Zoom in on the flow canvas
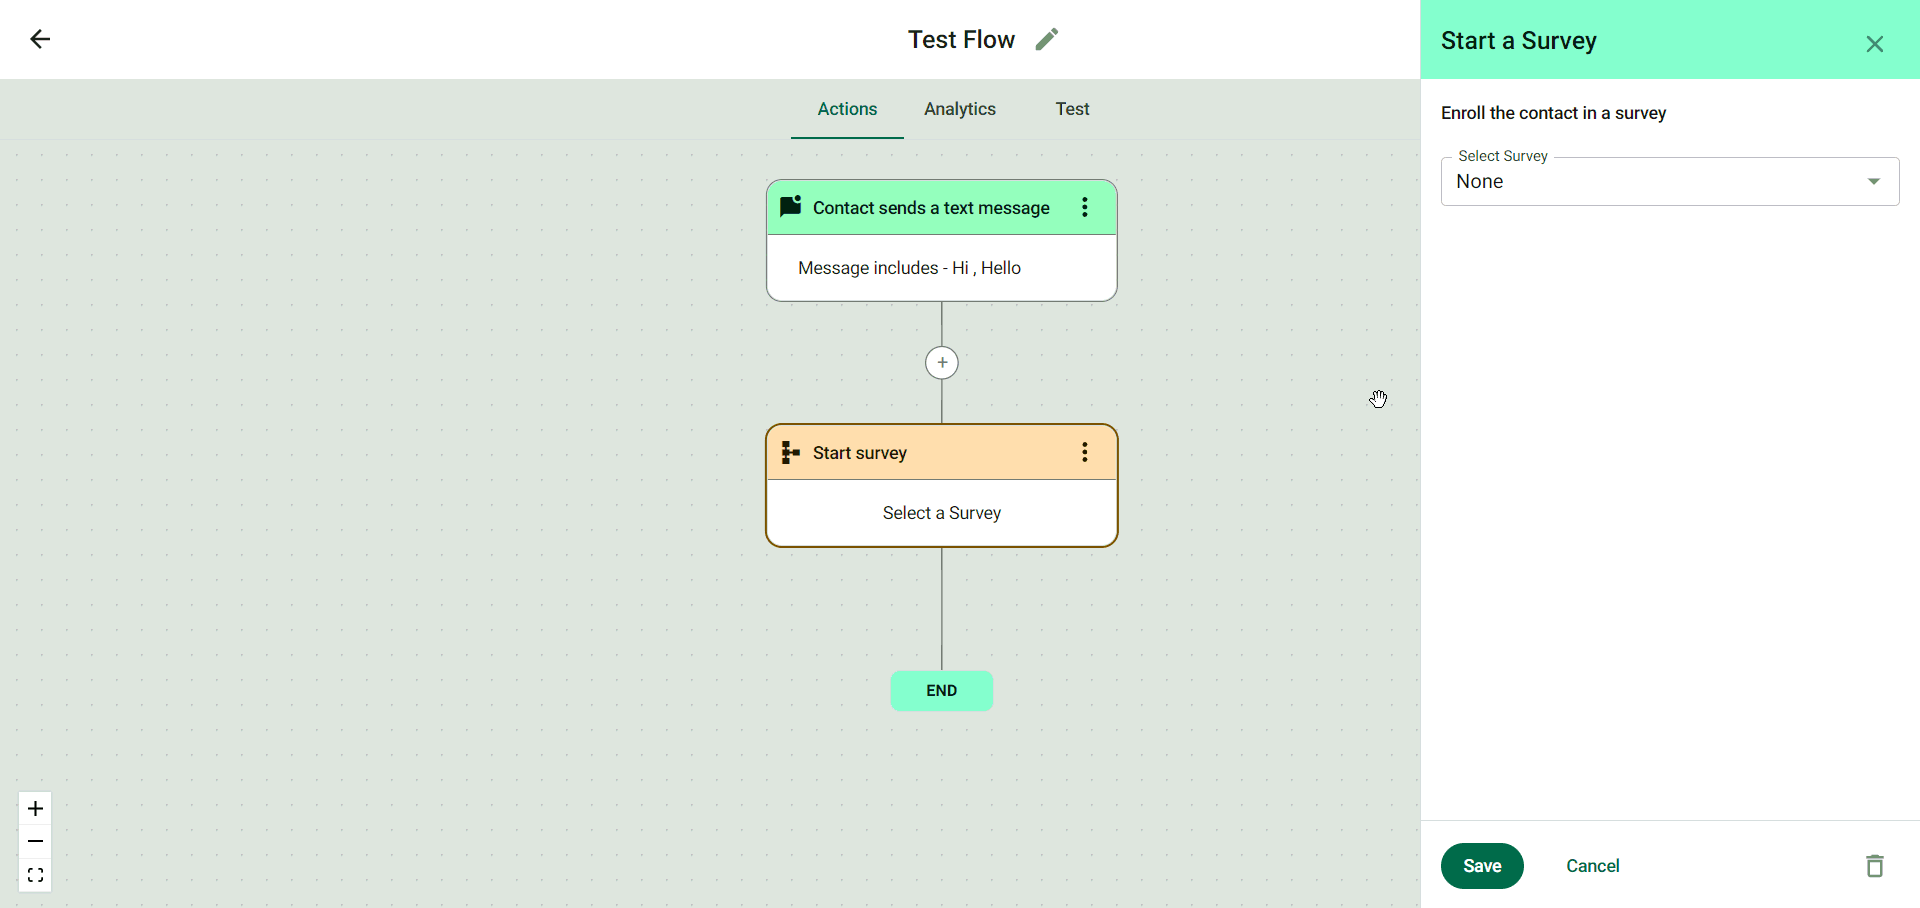This screenshot has height=908, width=1920. pyautogui.click(x=35, y=808)
